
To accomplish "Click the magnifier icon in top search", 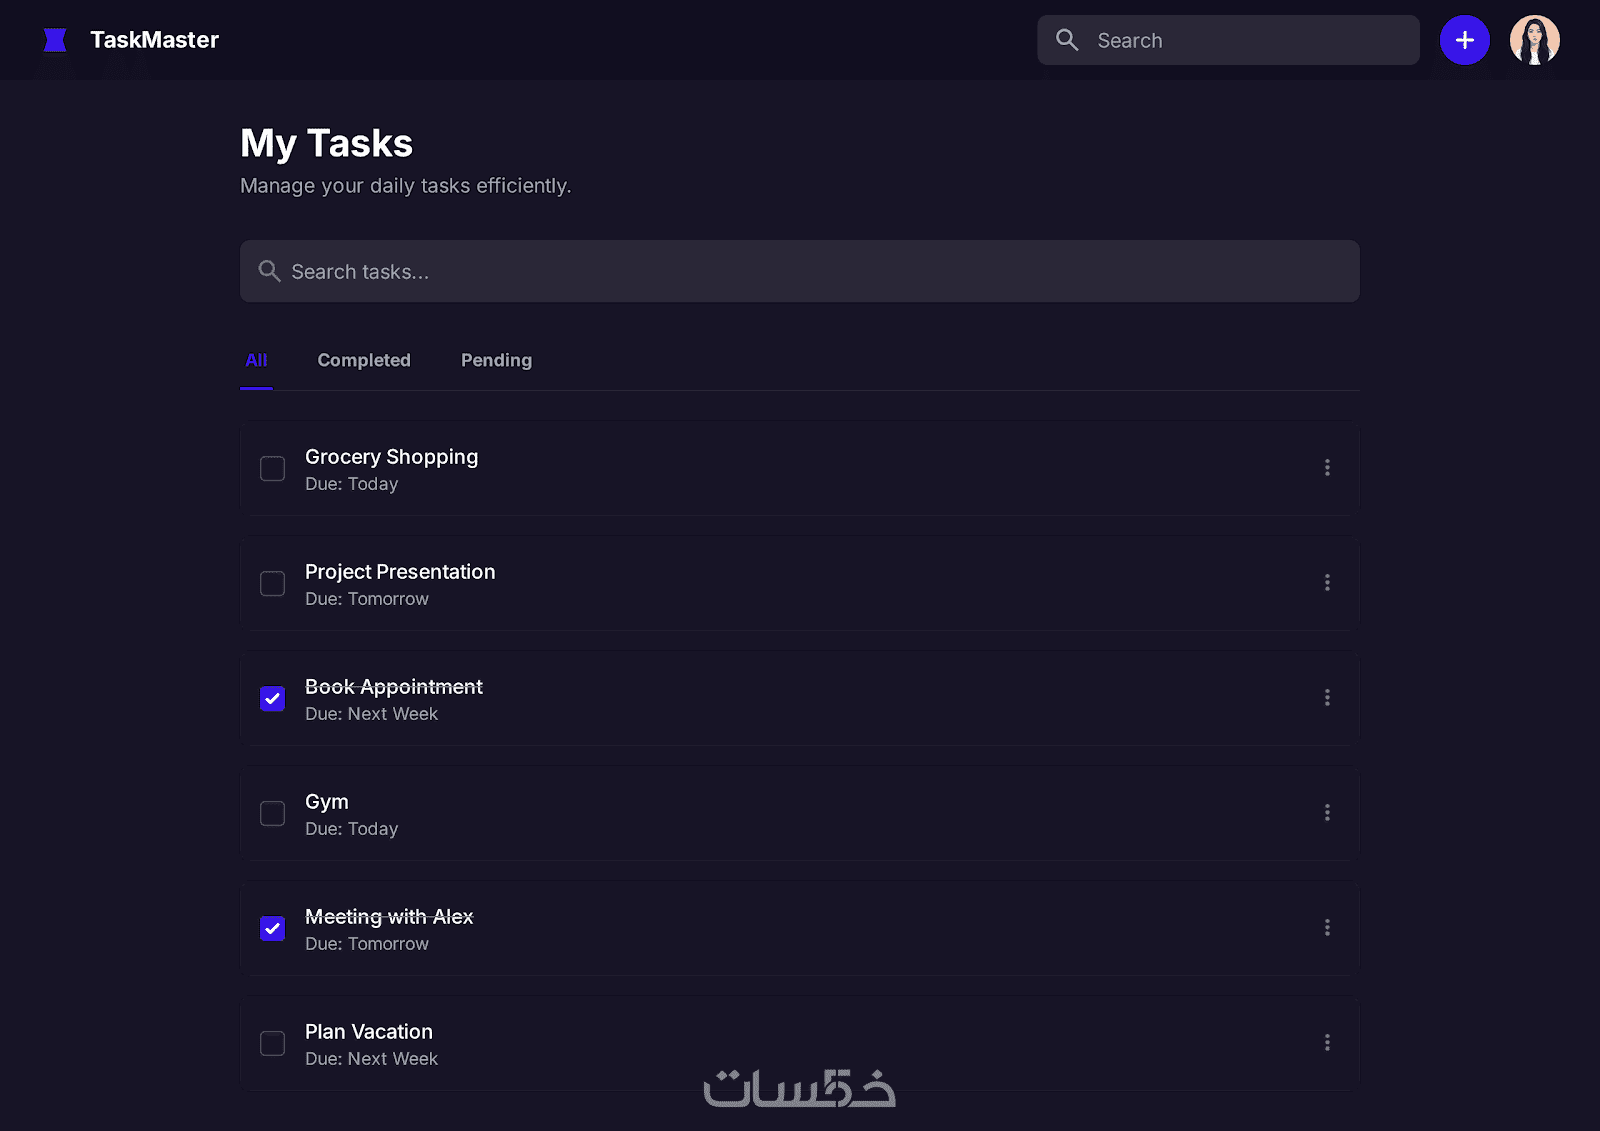I will pos(1067,40).
